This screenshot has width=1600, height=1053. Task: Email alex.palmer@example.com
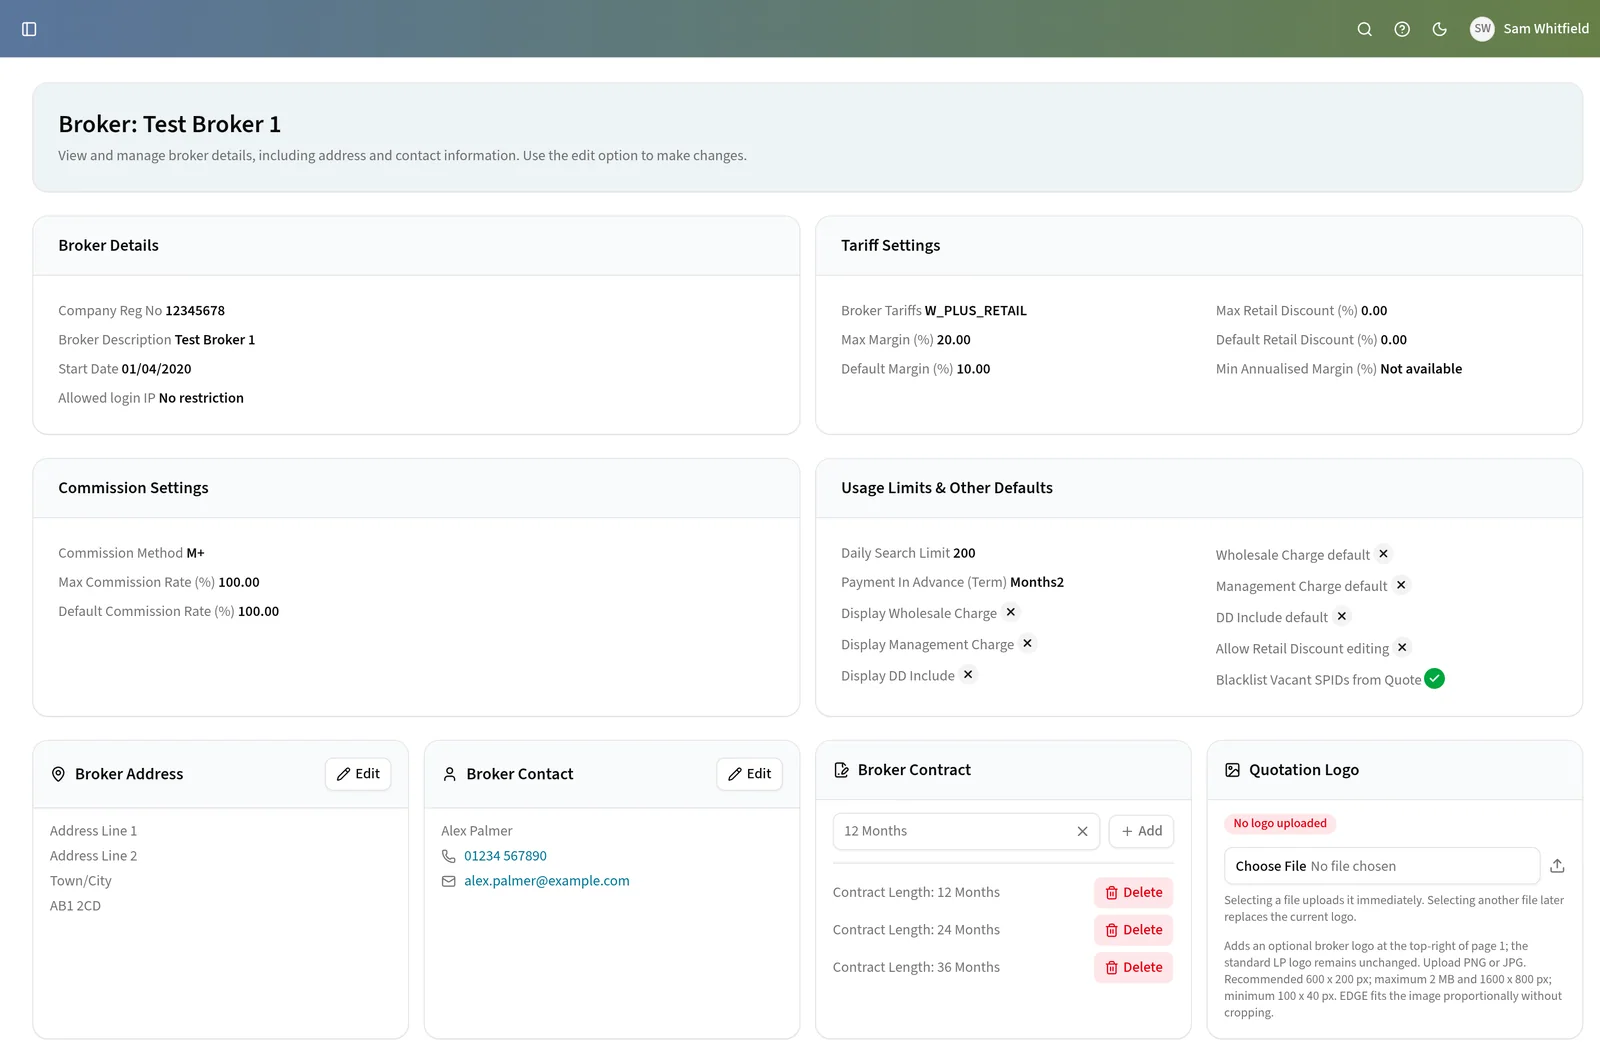point(546,881)
